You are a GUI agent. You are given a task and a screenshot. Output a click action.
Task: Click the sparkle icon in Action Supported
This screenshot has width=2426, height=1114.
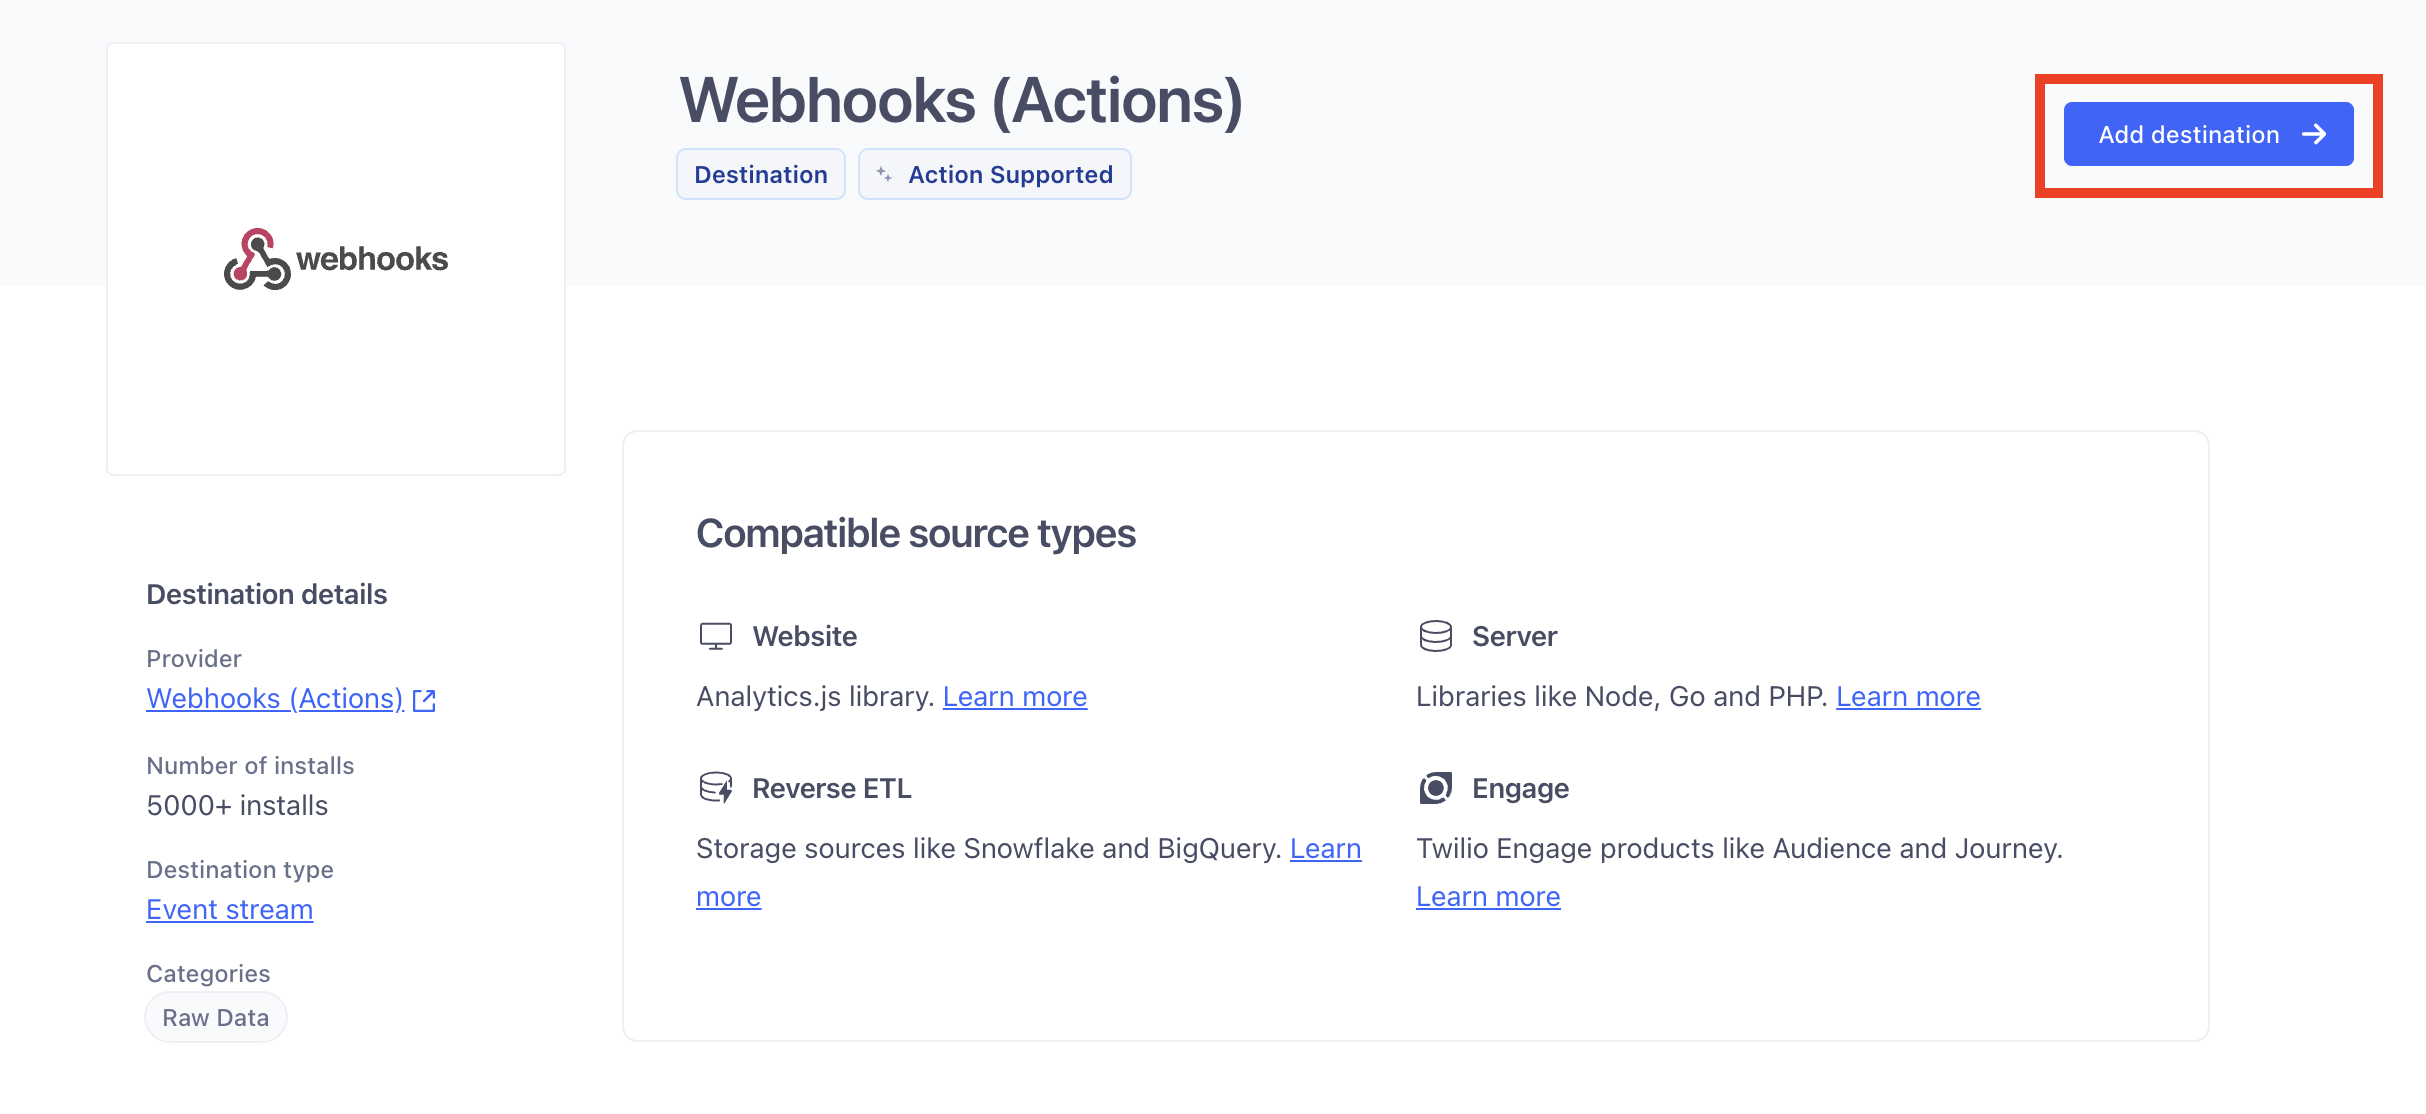pyautogui.click(x=884, y=174)
